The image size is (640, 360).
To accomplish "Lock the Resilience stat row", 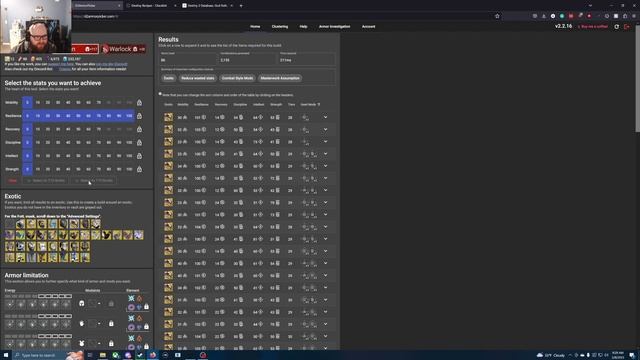I will click(x=139, y=116).
